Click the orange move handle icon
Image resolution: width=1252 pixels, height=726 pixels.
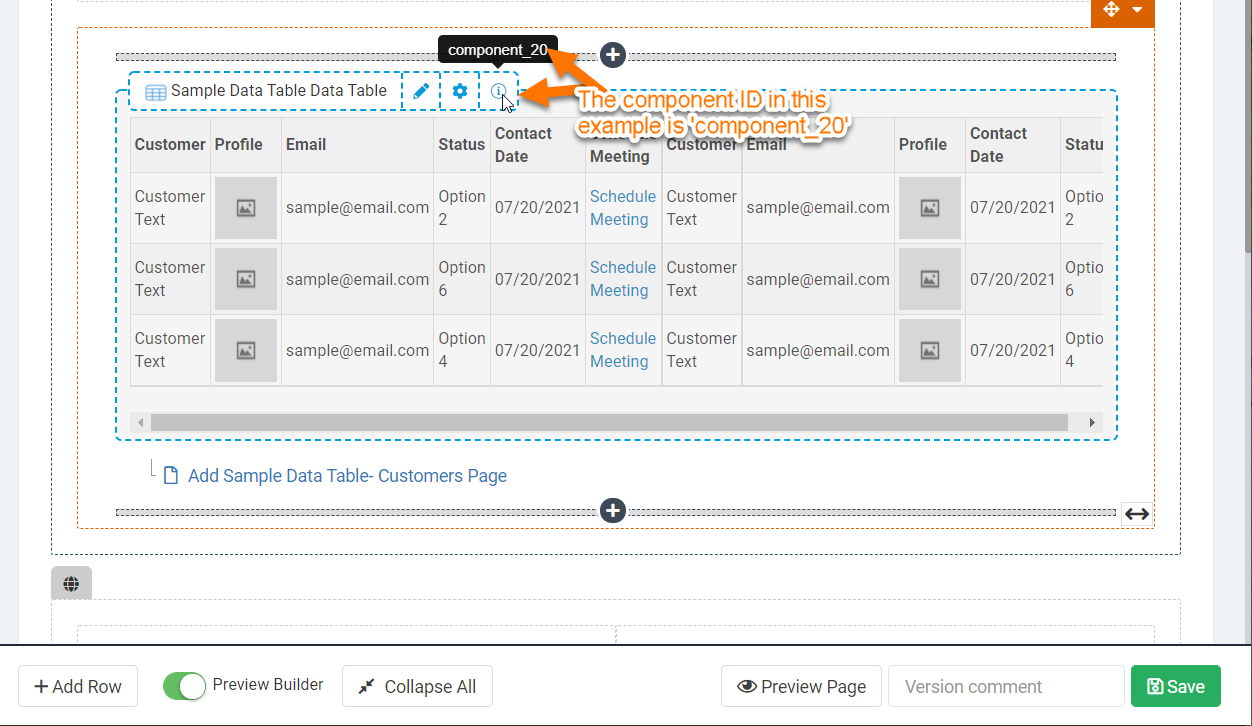[1110, 10]
